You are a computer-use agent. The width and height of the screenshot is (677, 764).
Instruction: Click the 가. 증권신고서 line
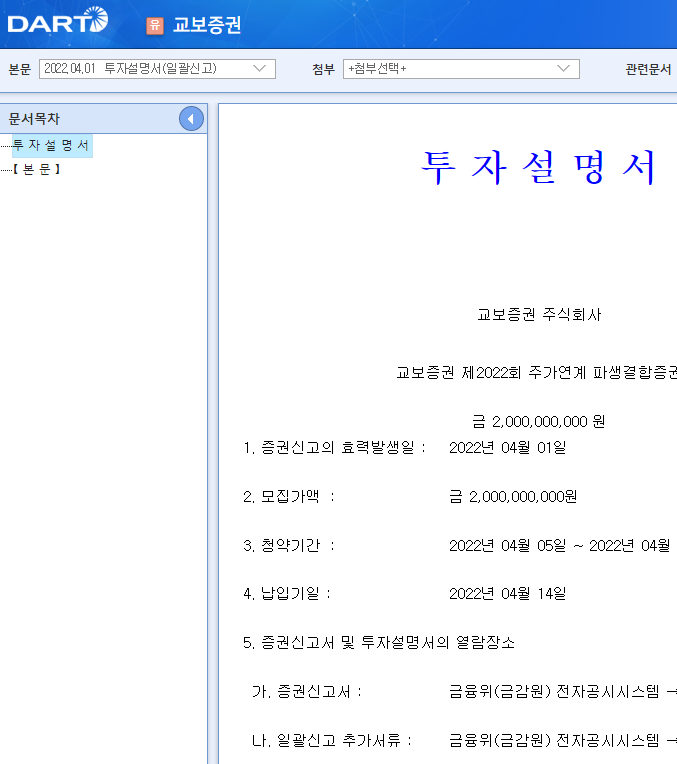[307, 691]
